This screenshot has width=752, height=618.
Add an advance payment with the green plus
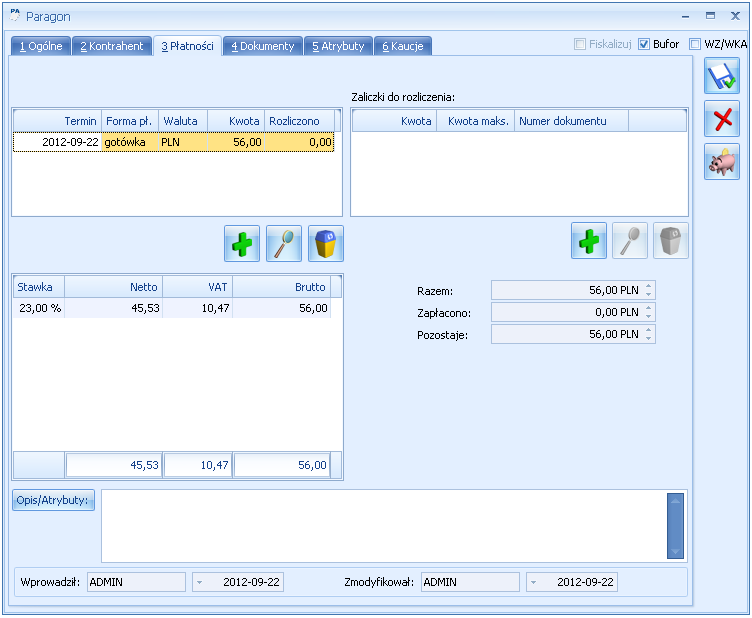(589, 241)
